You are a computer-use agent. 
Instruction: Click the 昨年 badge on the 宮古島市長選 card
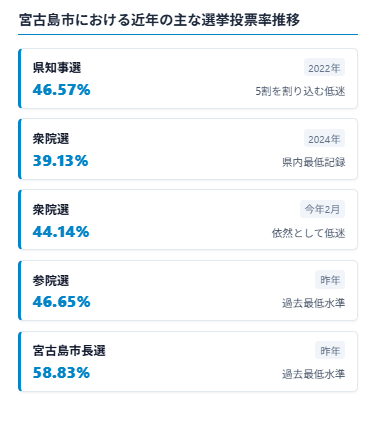coord(330,351)
